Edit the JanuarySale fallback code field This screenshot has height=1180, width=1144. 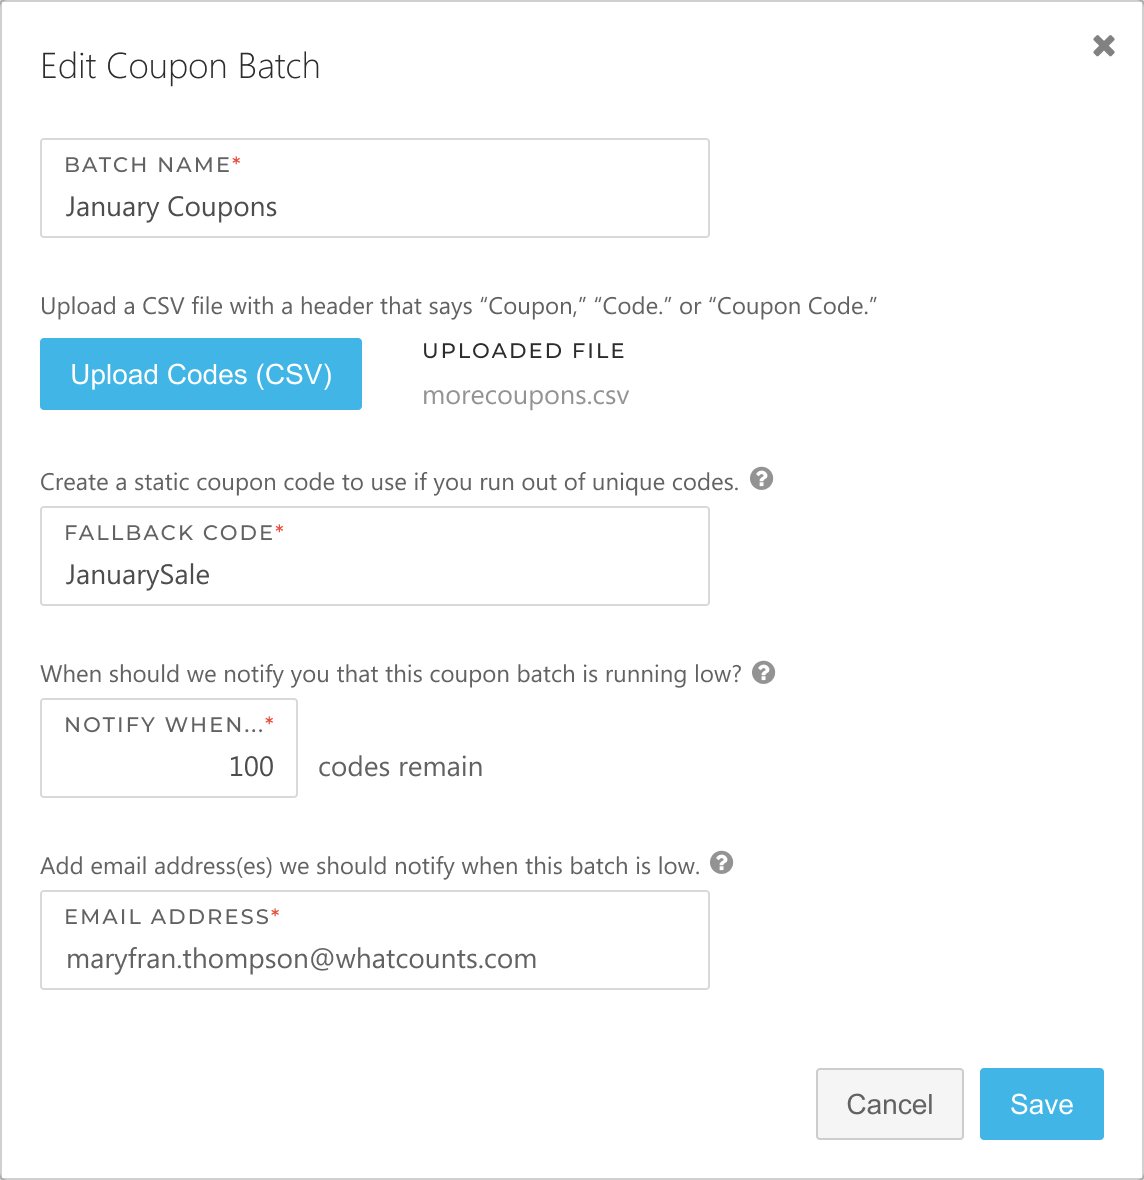click(374, 576)
